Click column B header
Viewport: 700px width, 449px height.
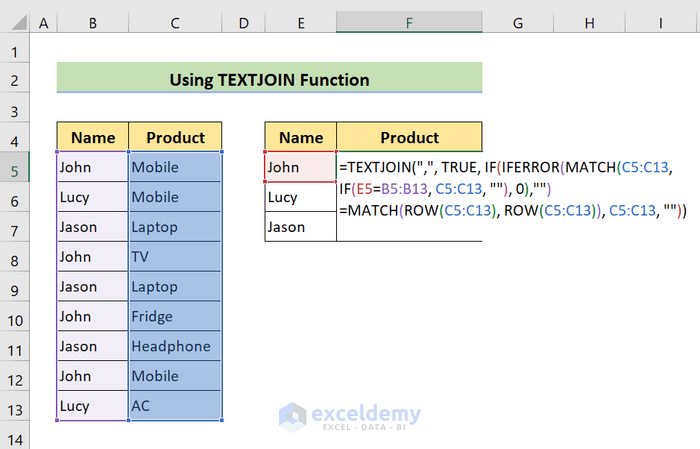click(92, 21)
